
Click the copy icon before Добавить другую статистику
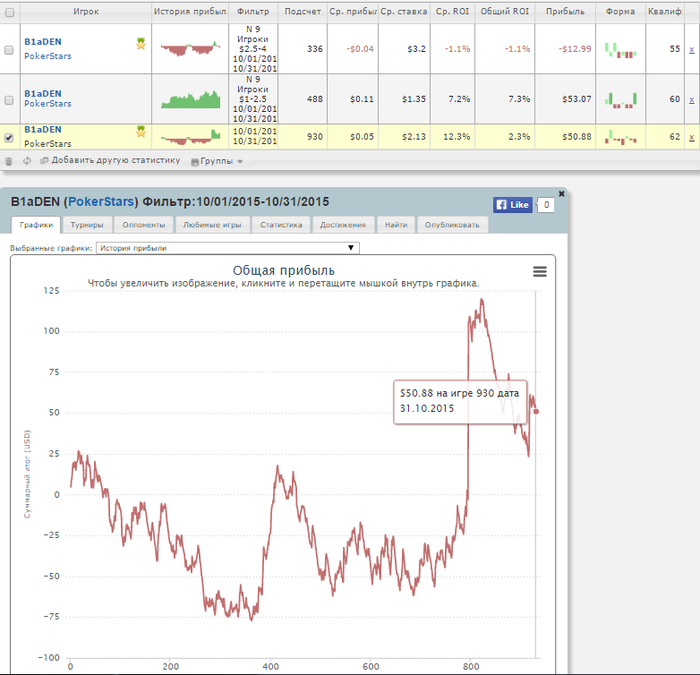click(x=44, y=161)
